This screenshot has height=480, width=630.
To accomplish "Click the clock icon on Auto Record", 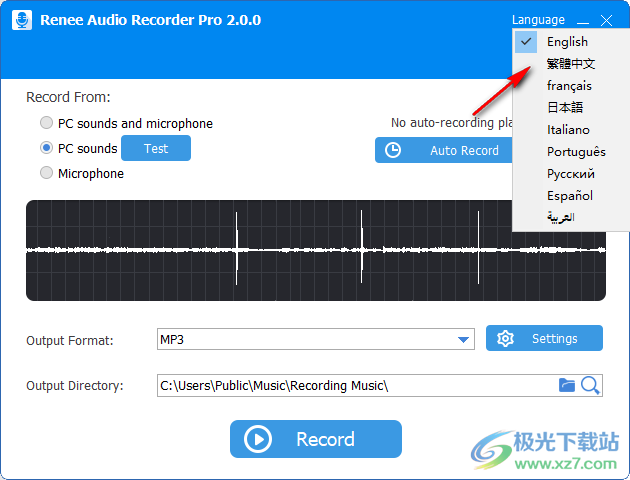I will [x=393, y=150].
